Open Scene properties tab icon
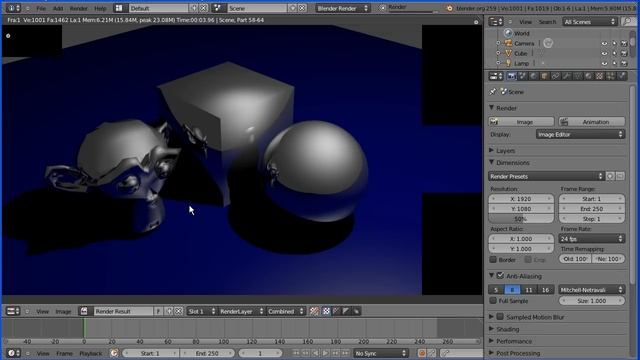This screenshot has height=360, width=640. 522,76
